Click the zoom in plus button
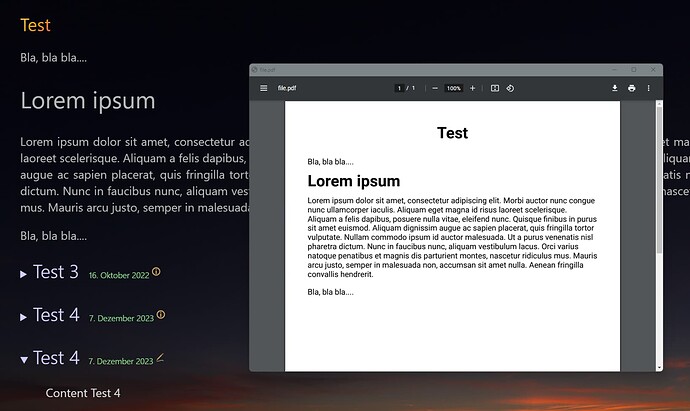Viewport: 690px width, 411px height. pyautogui.click(x=473, y=88)
